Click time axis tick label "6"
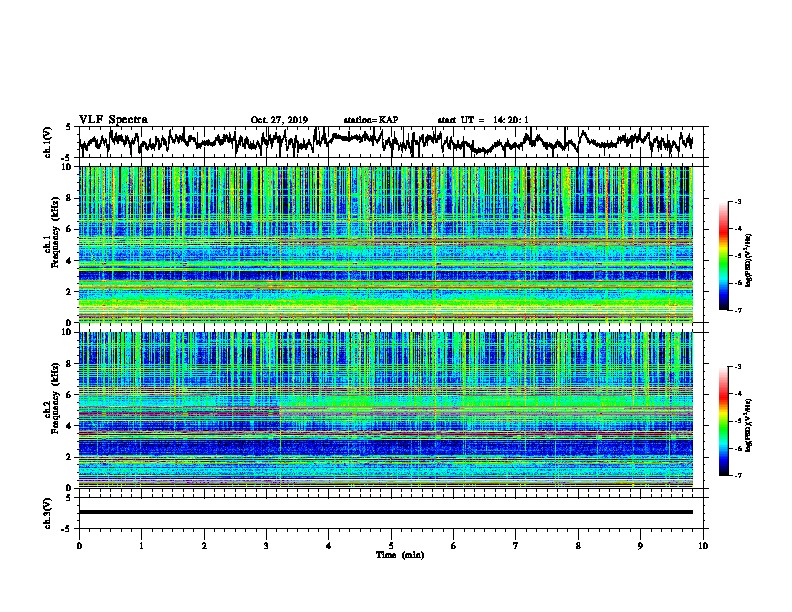 pos(454,546)
